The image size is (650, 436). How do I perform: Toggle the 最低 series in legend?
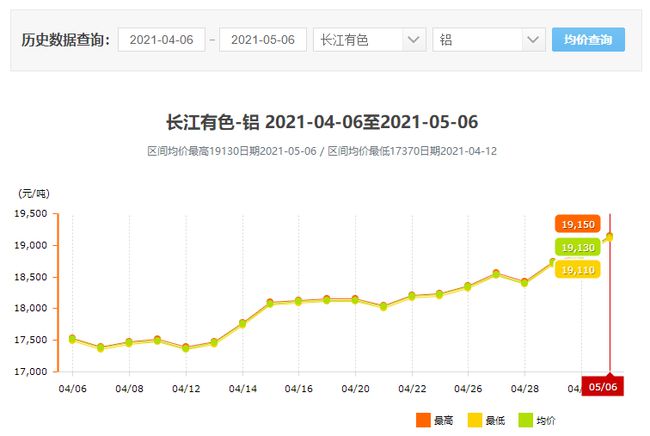[487, 418]
